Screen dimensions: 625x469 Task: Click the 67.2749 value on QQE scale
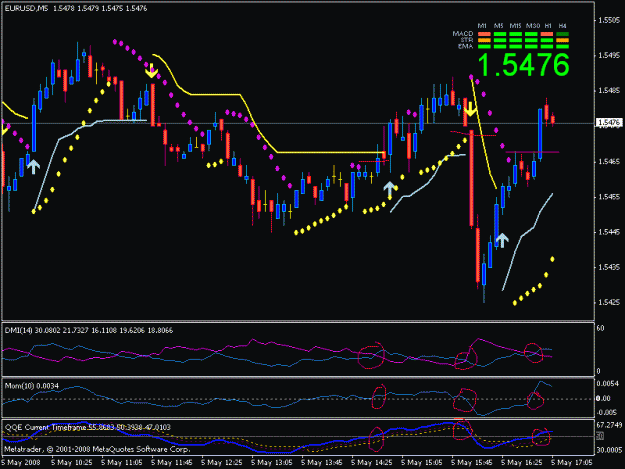(609, 425)
